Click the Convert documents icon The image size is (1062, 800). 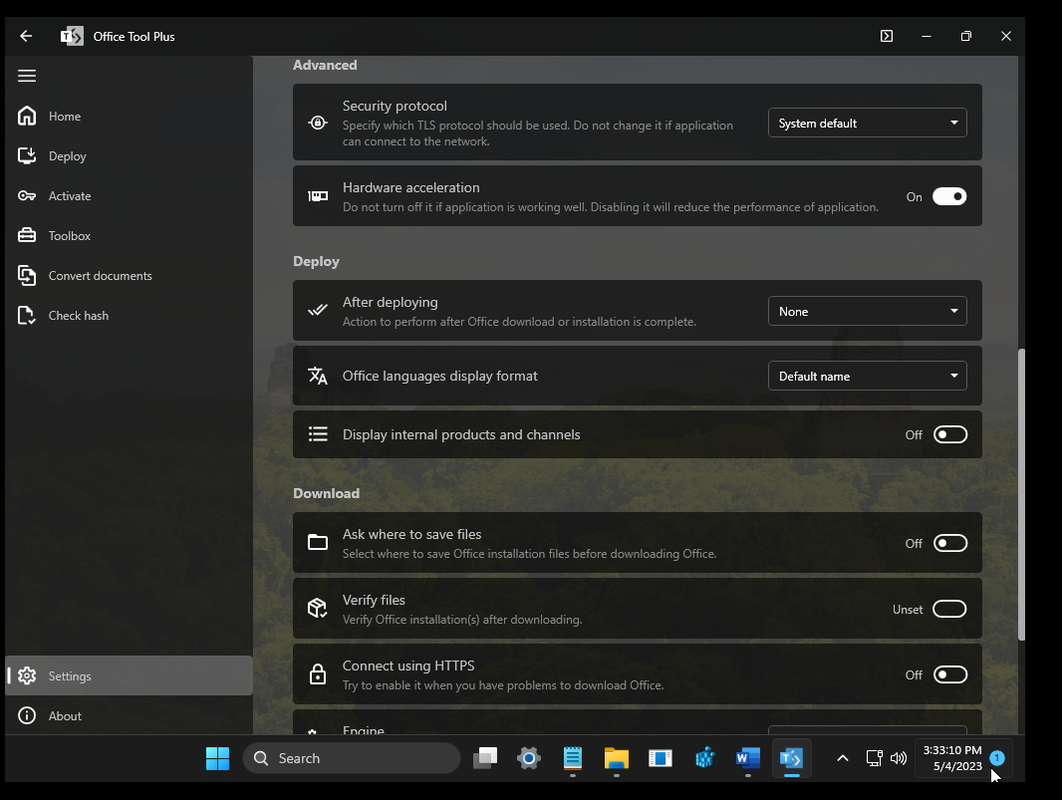27,276
